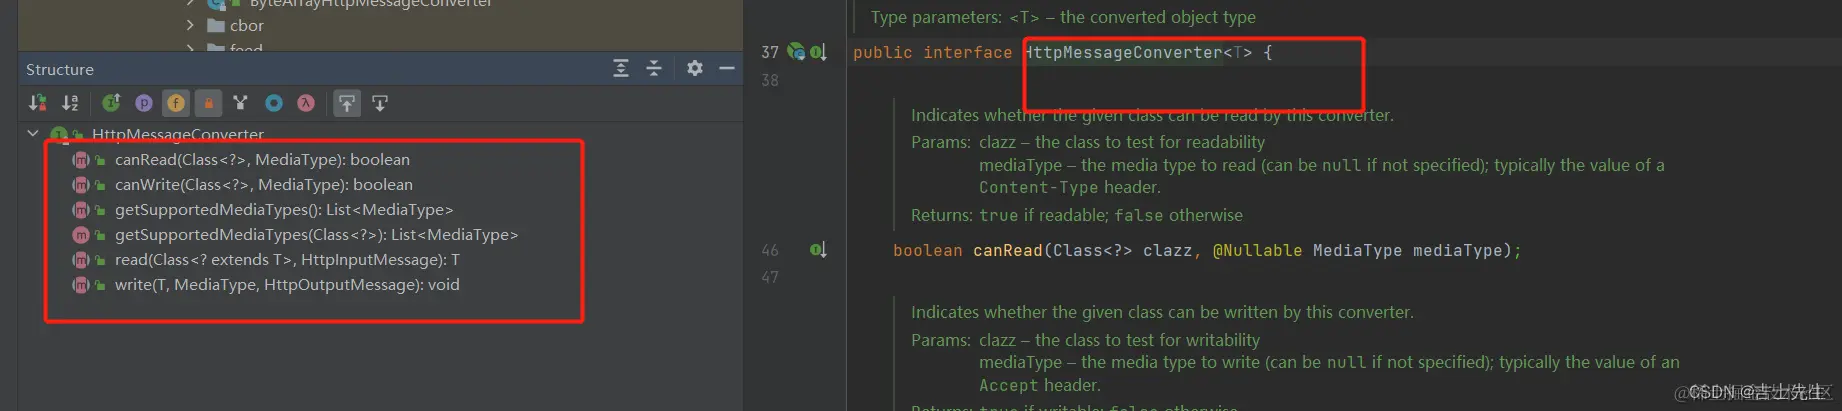Expand the cbor folder in project tree
Viewport: 1842px width, 411px height.
click(x=190, y=25)
